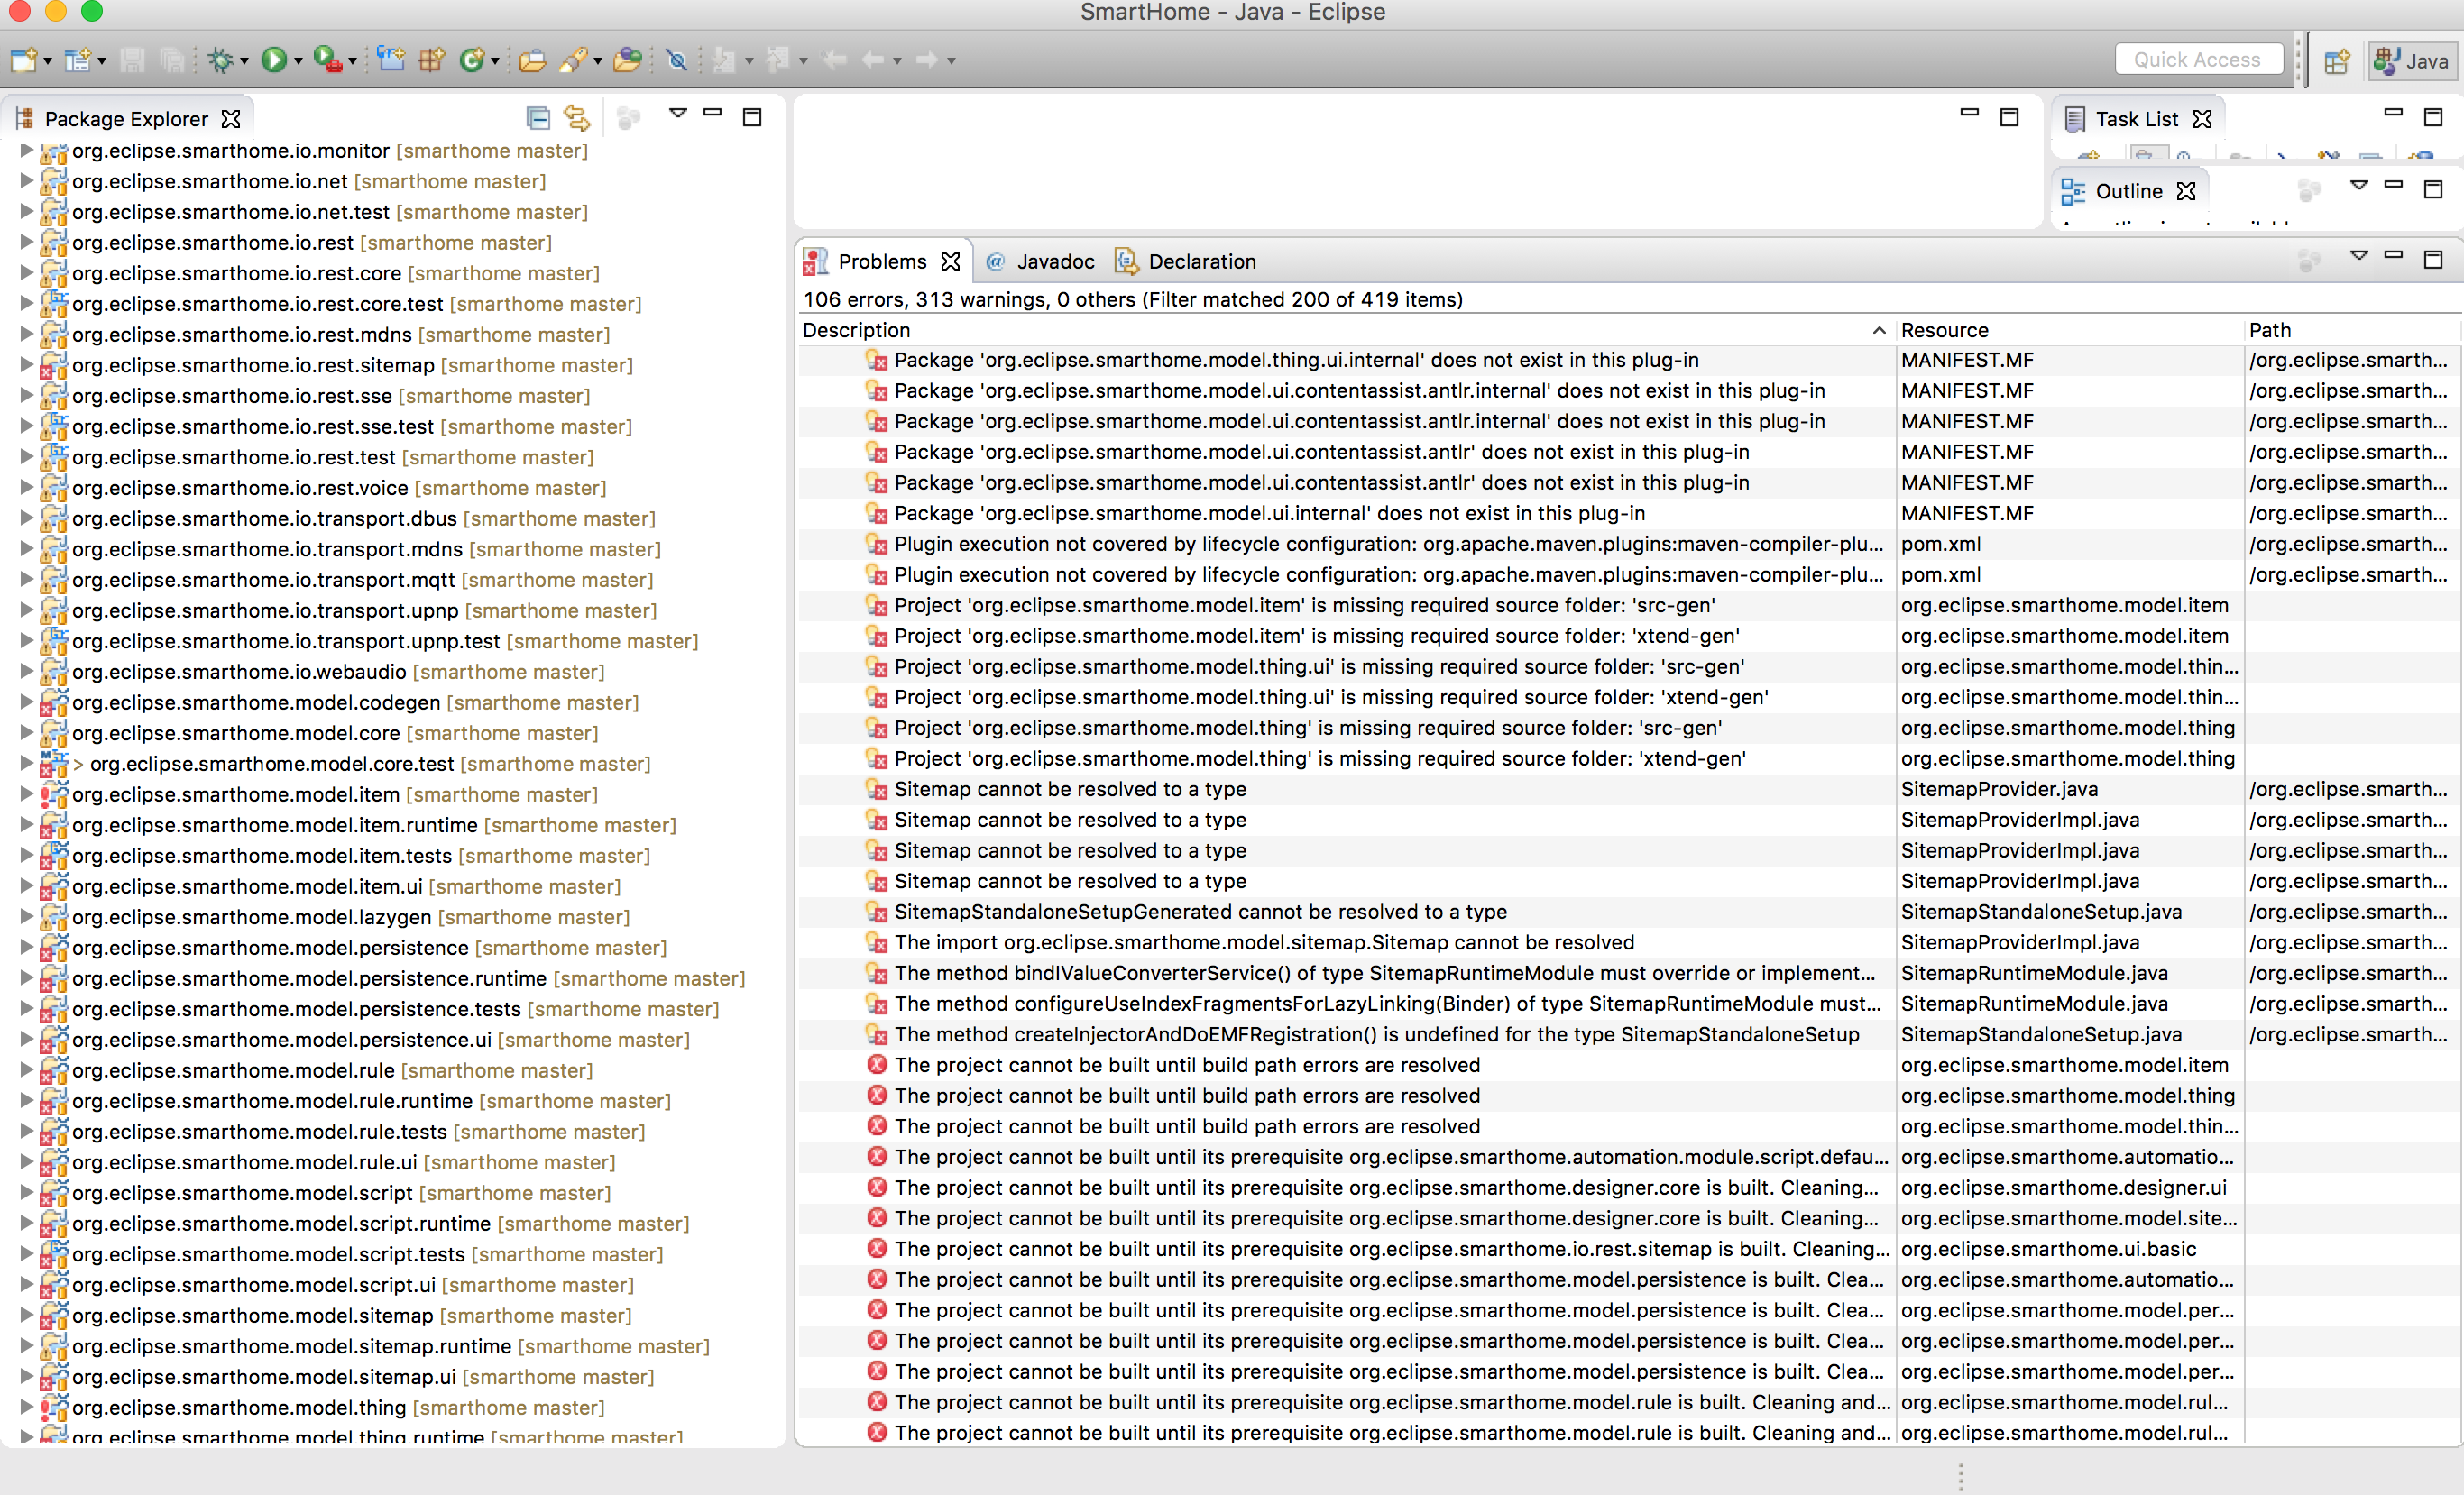
Task: Click the second New toolbar icon with plus
Action: click(x=77, y=60)
